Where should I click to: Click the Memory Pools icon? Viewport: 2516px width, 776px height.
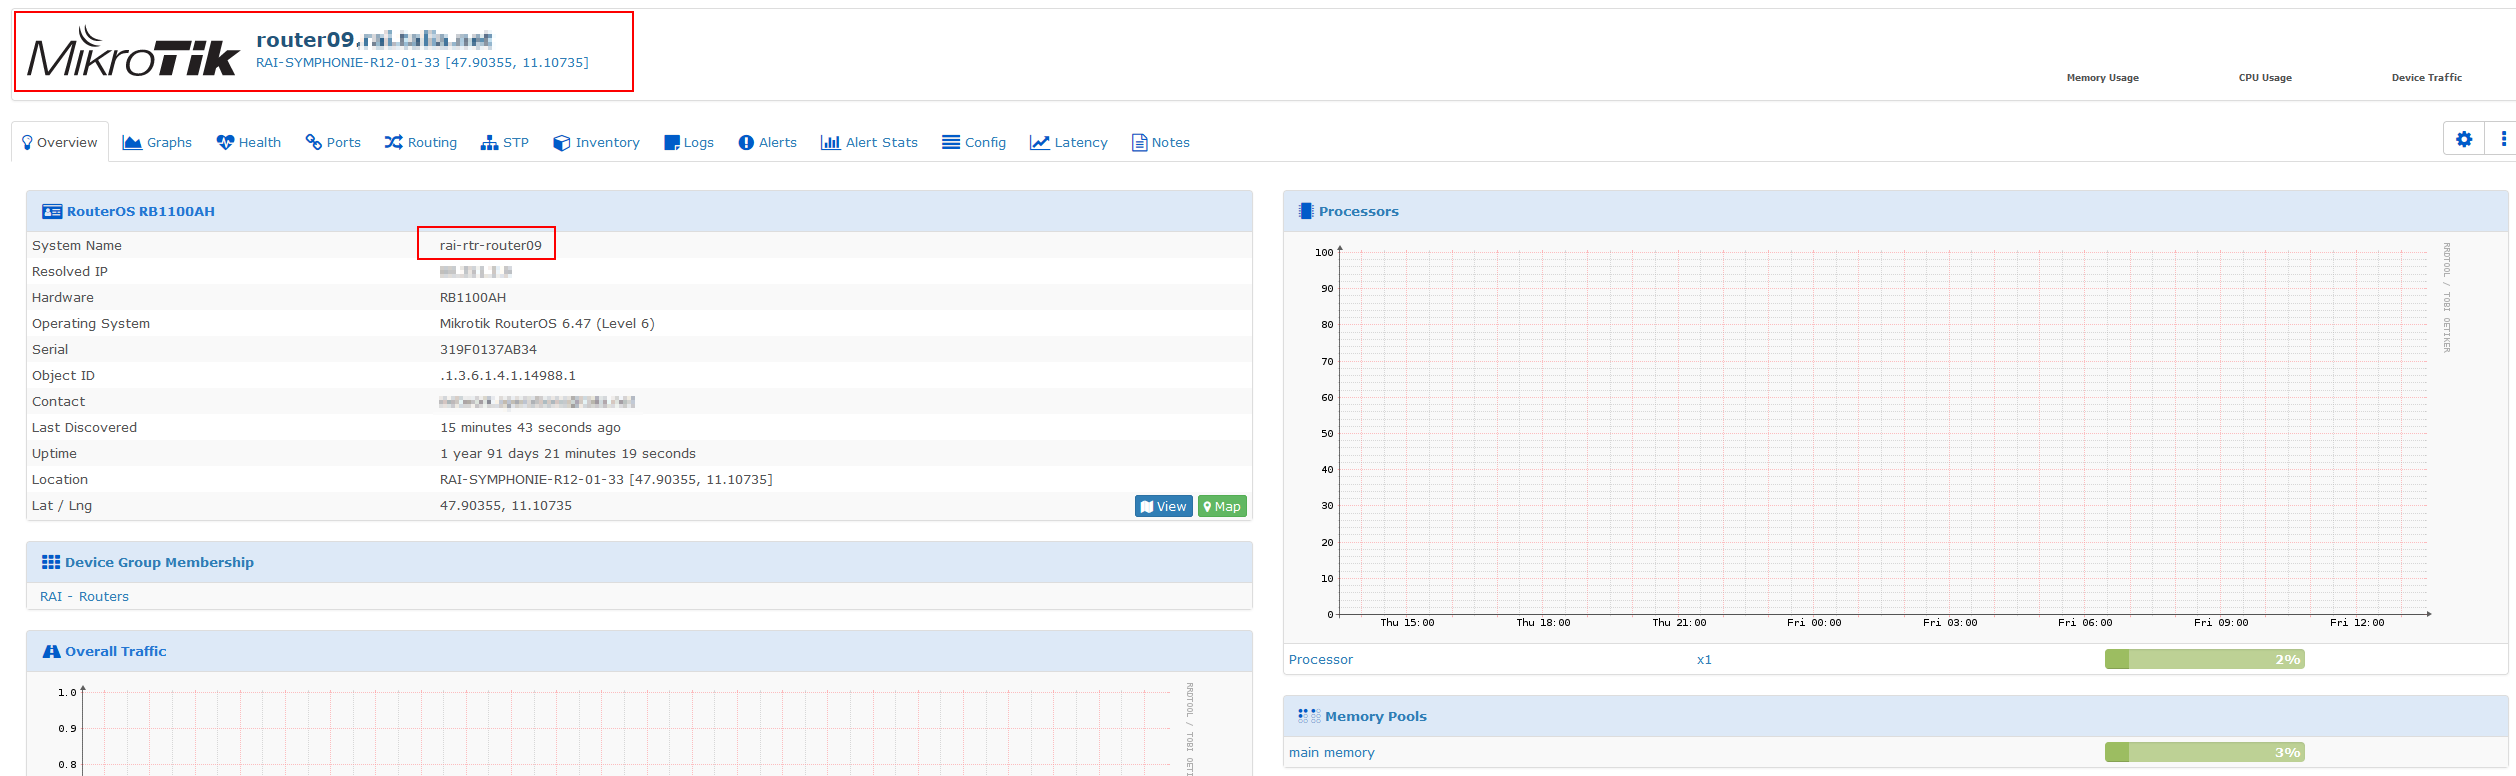click(1309, 716)
